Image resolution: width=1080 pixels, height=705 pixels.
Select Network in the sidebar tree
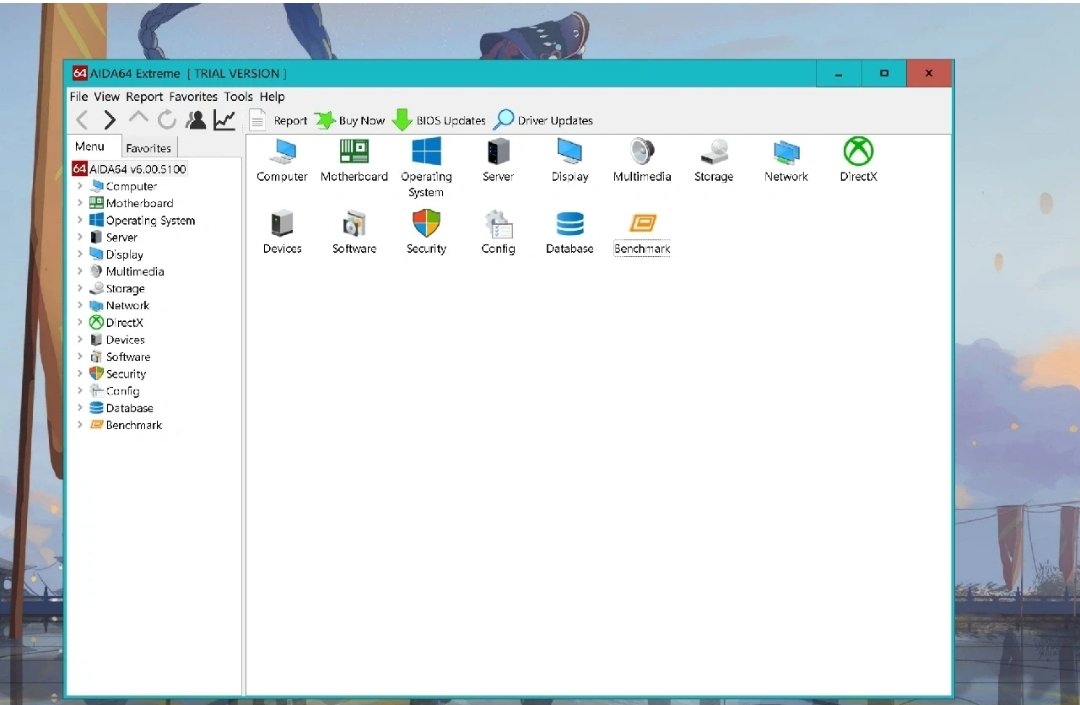point(127,306)
